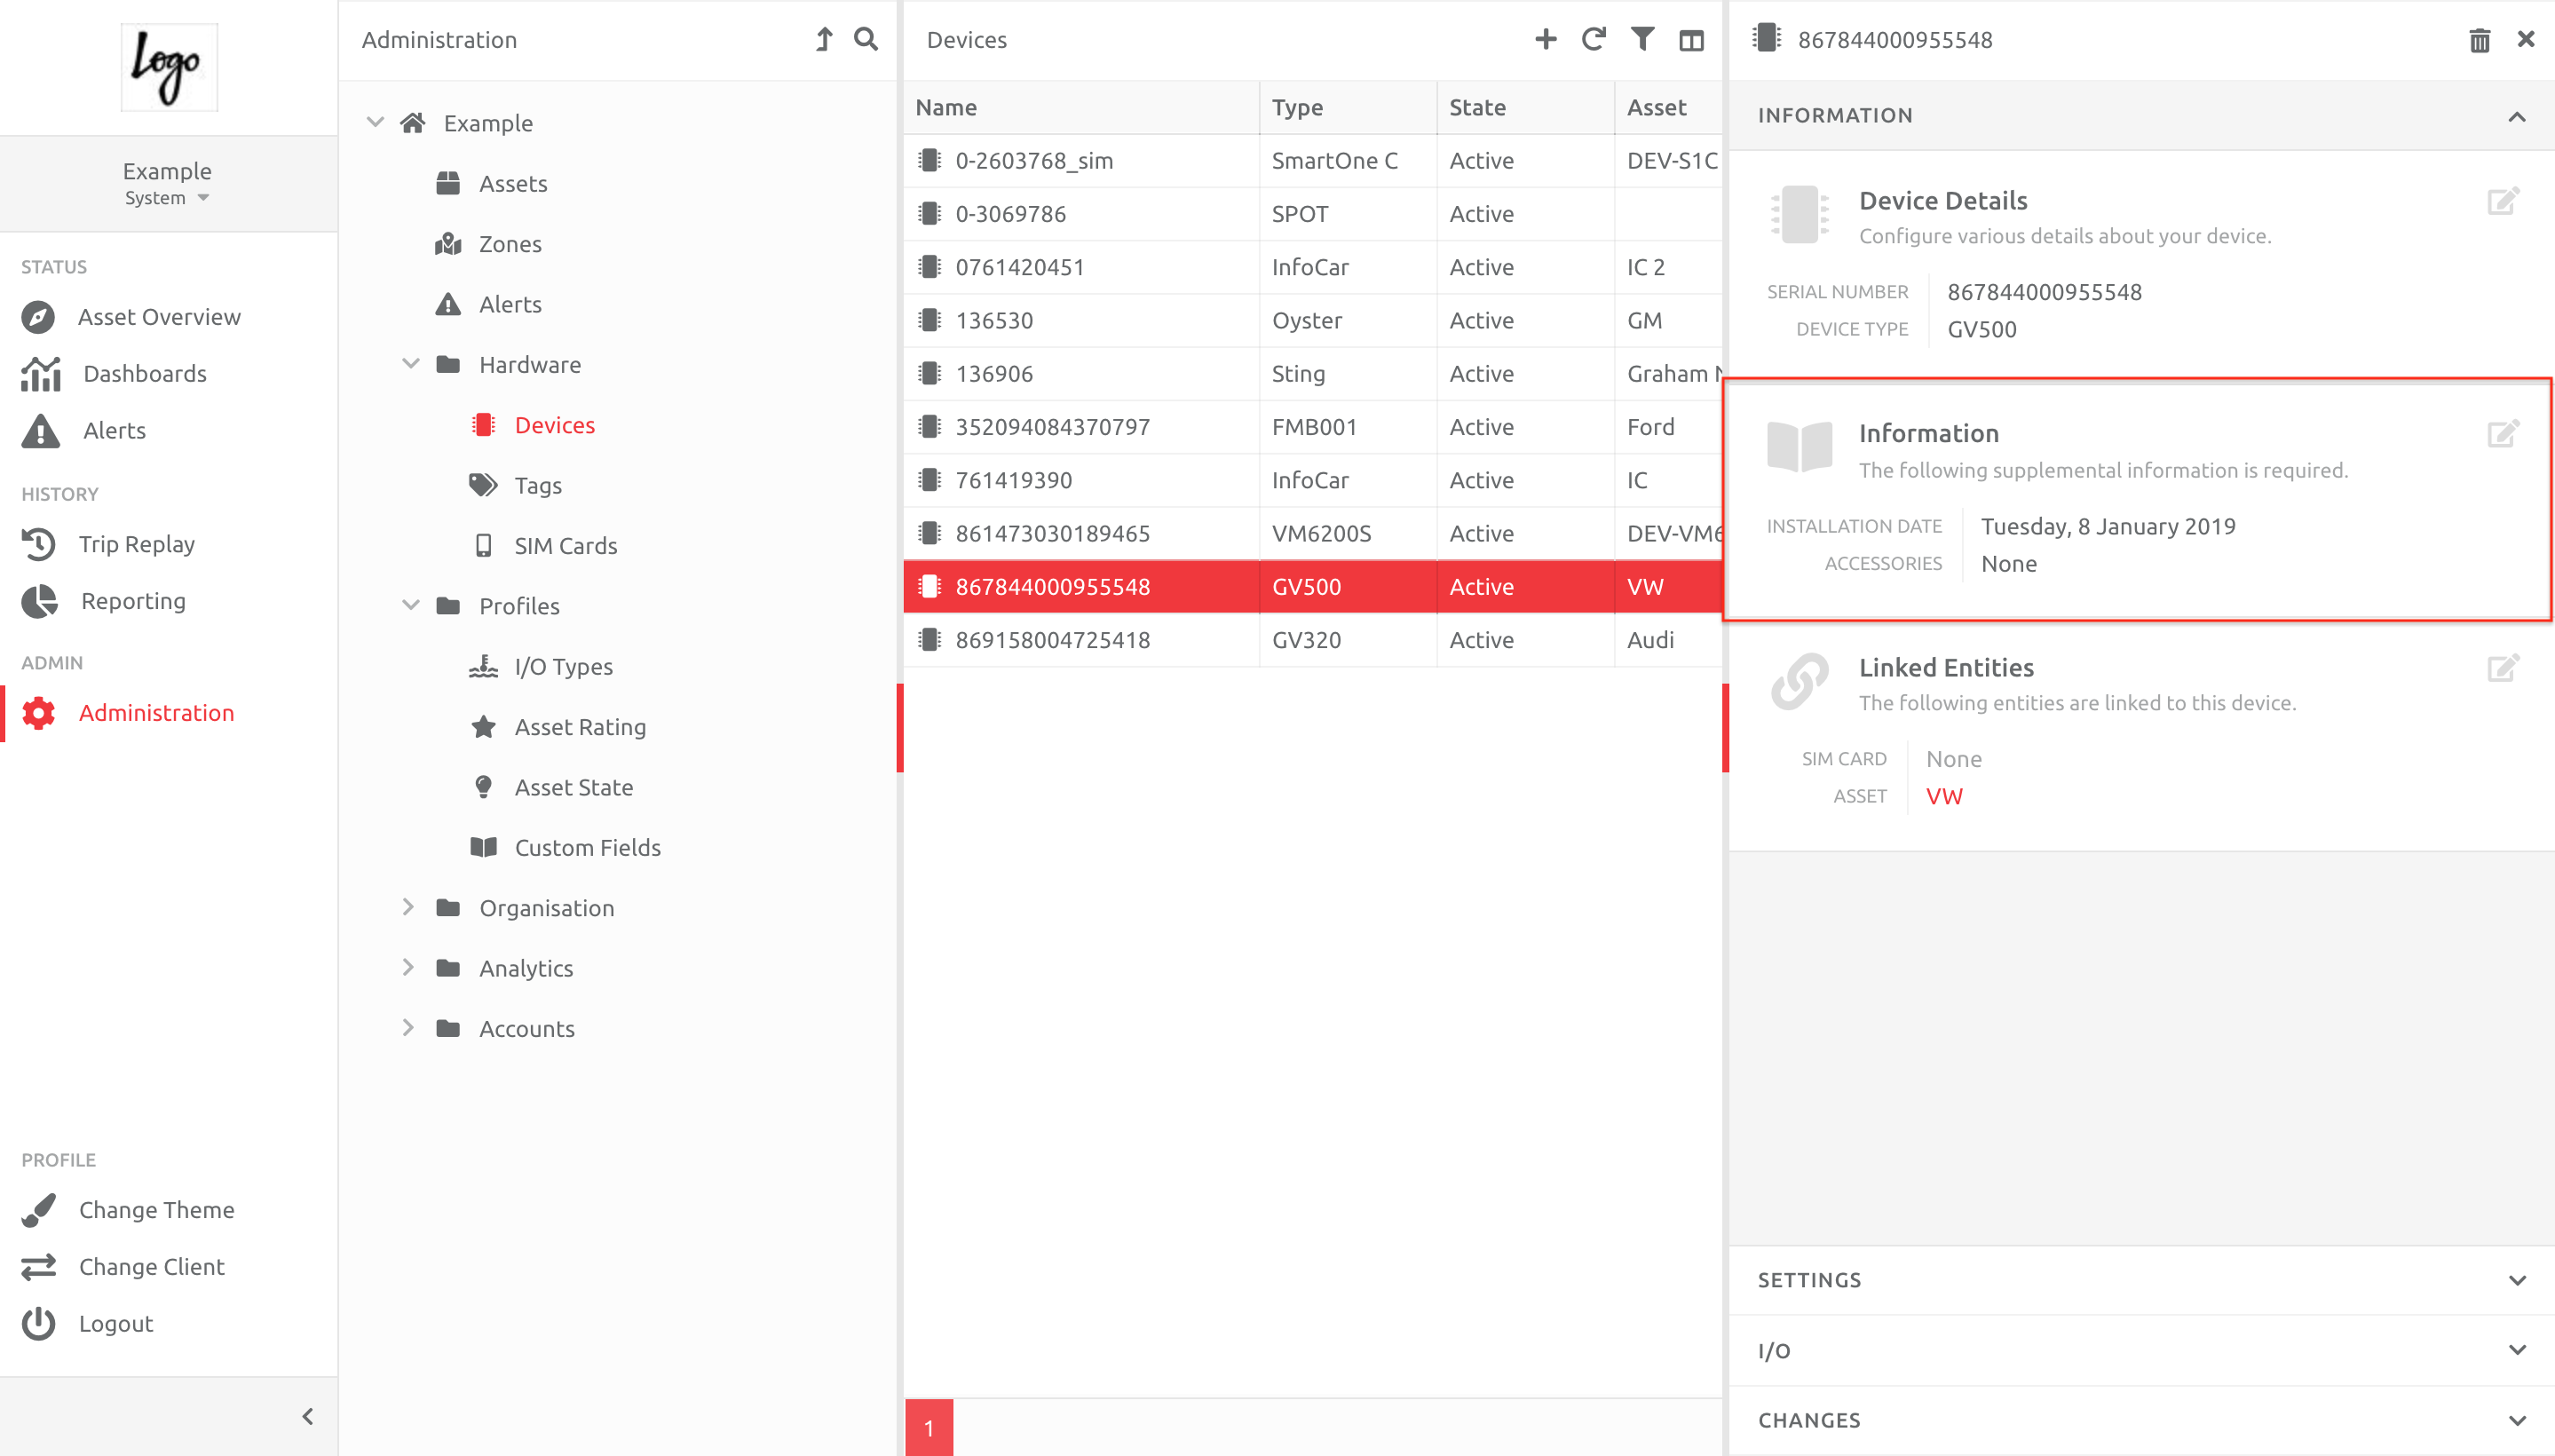Open search in the Administration panel
The width and height of the screenshot is (2555, 1456).
866,39
